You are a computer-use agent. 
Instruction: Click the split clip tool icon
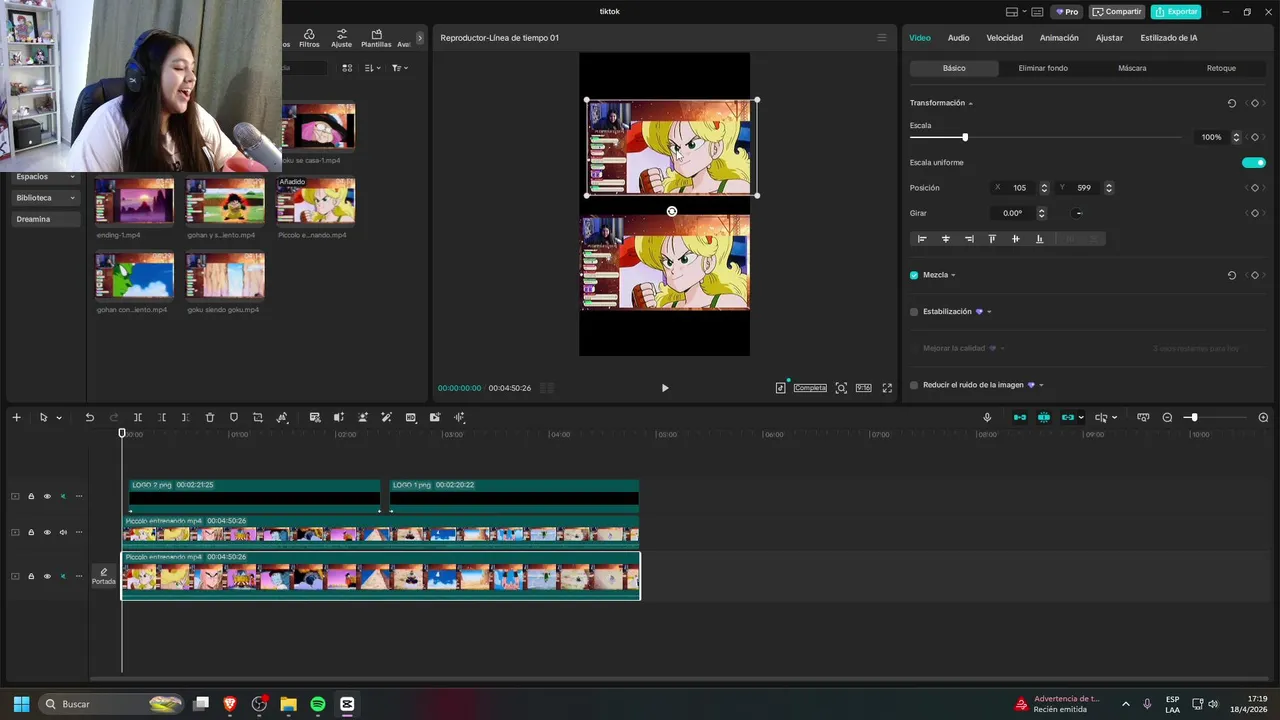pyautogui.click(x=138, y=417)
